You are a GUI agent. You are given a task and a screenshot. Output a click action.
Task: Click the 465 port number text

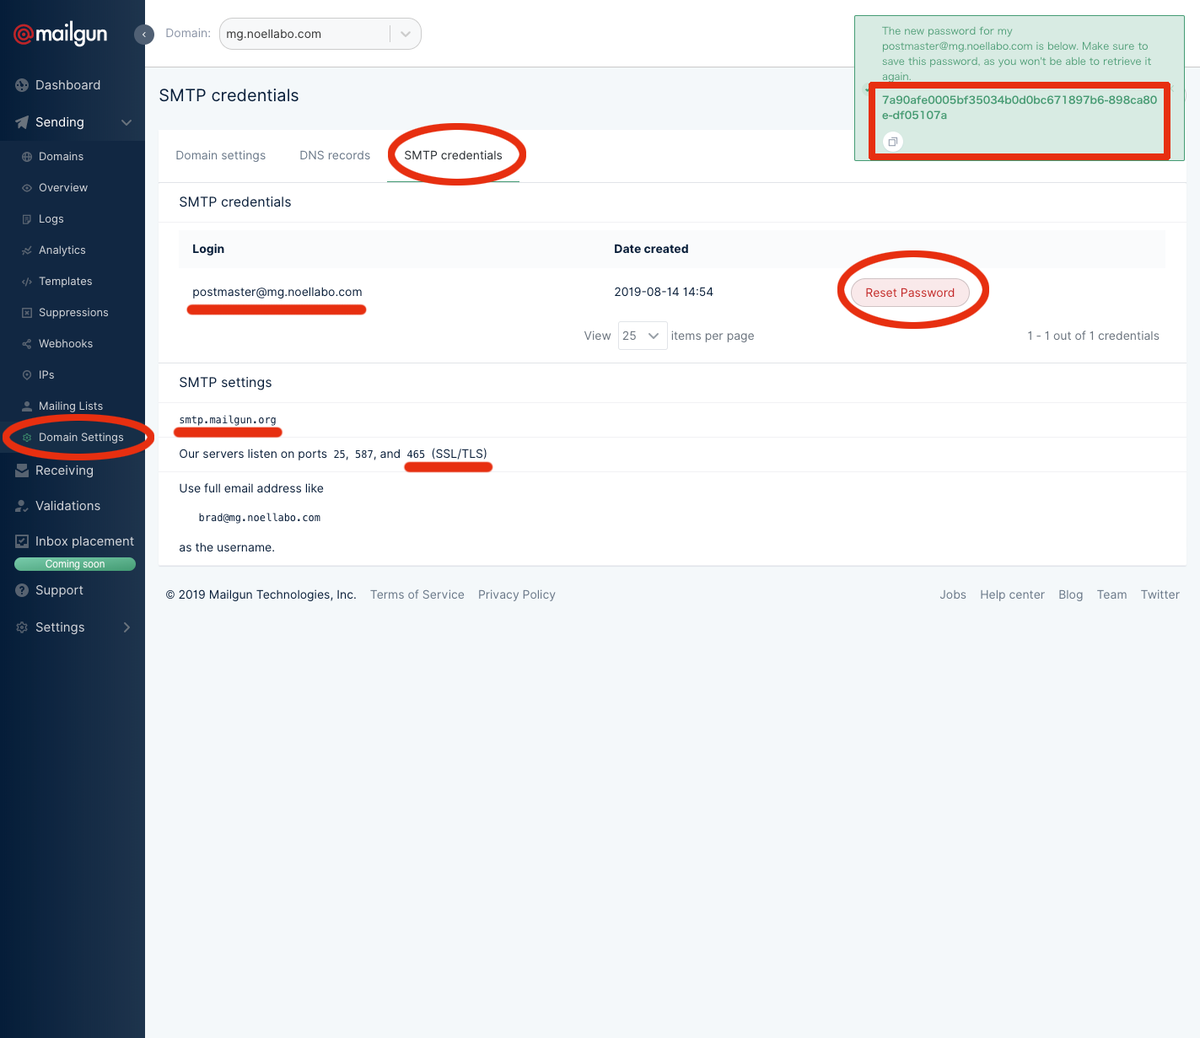[x=416, y=454]
